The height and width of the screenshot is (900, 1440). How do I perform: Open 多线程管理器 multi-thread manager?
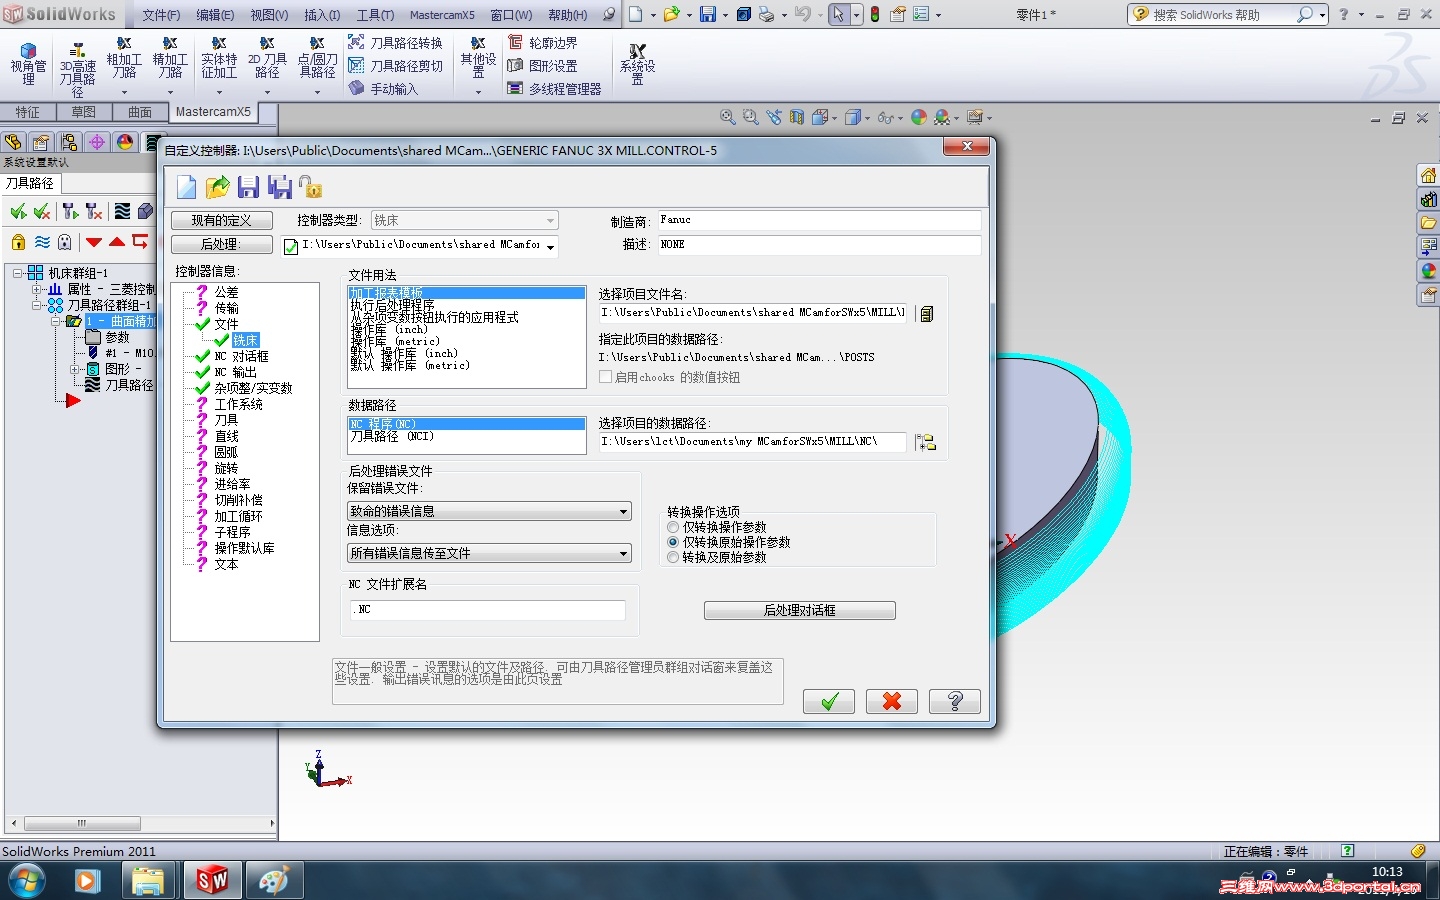coord(554,89)
